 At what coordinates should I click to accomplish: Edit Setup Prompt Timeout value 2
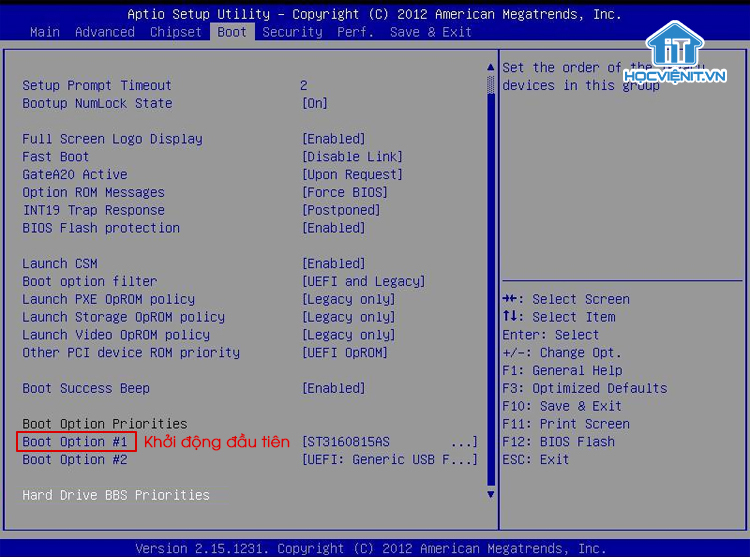tap(304, 86)
